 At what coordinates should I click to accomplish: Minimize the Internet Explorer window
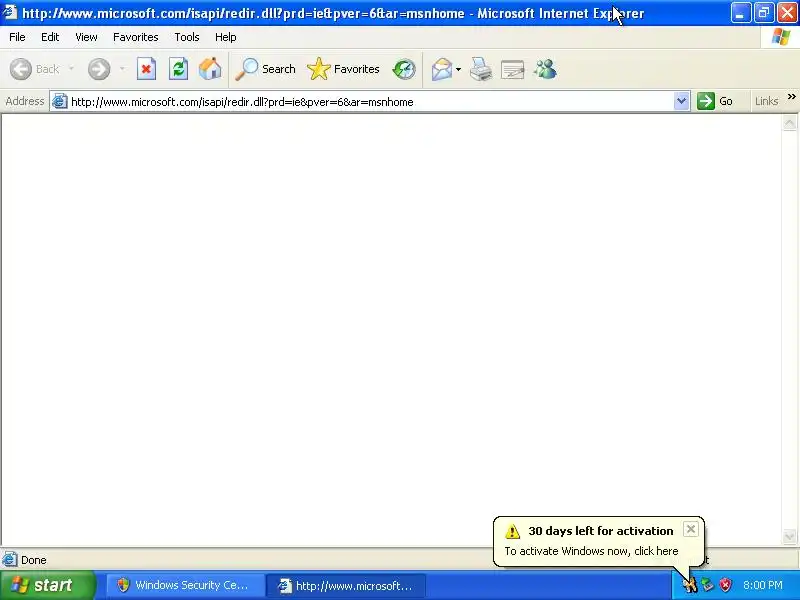[x=740, y=13]
